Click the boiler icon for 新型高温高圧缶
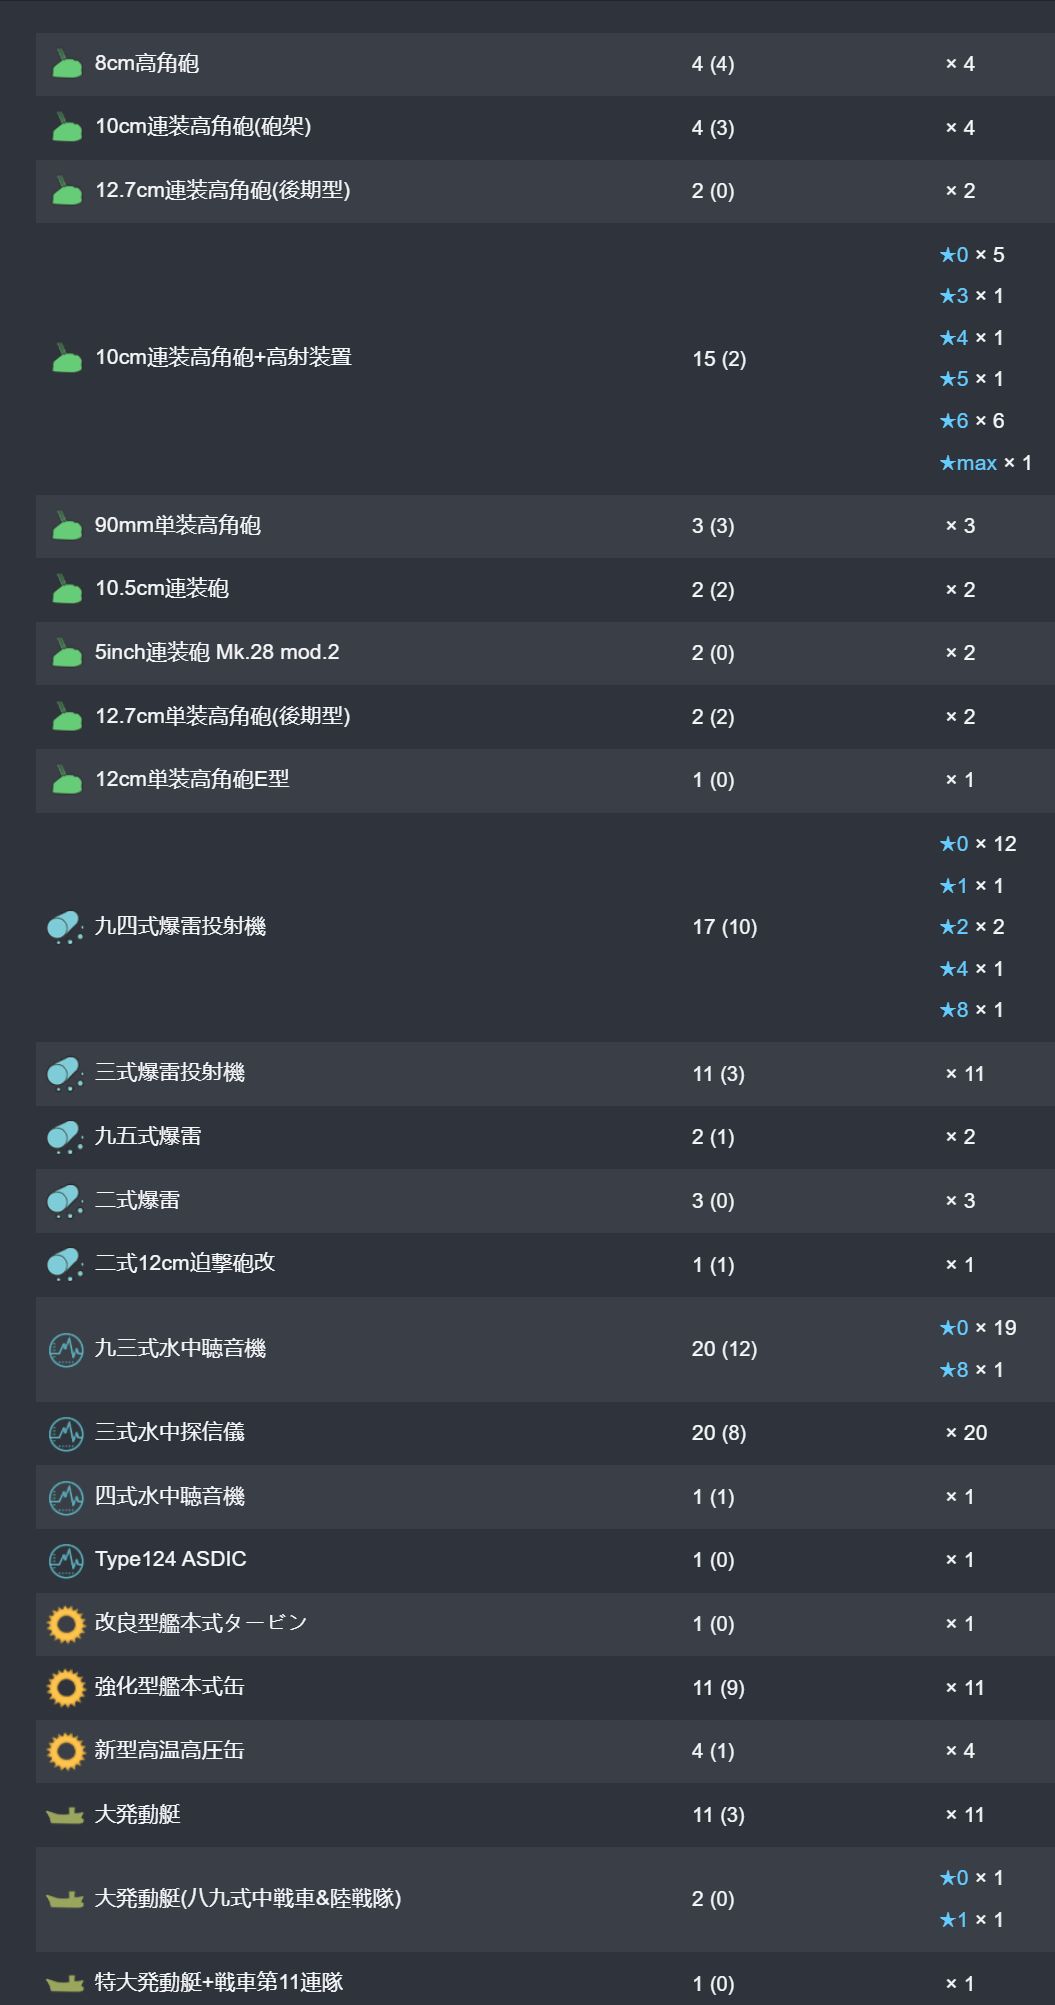This screenshot has height=2005, width=1055. click(66, 1751)
